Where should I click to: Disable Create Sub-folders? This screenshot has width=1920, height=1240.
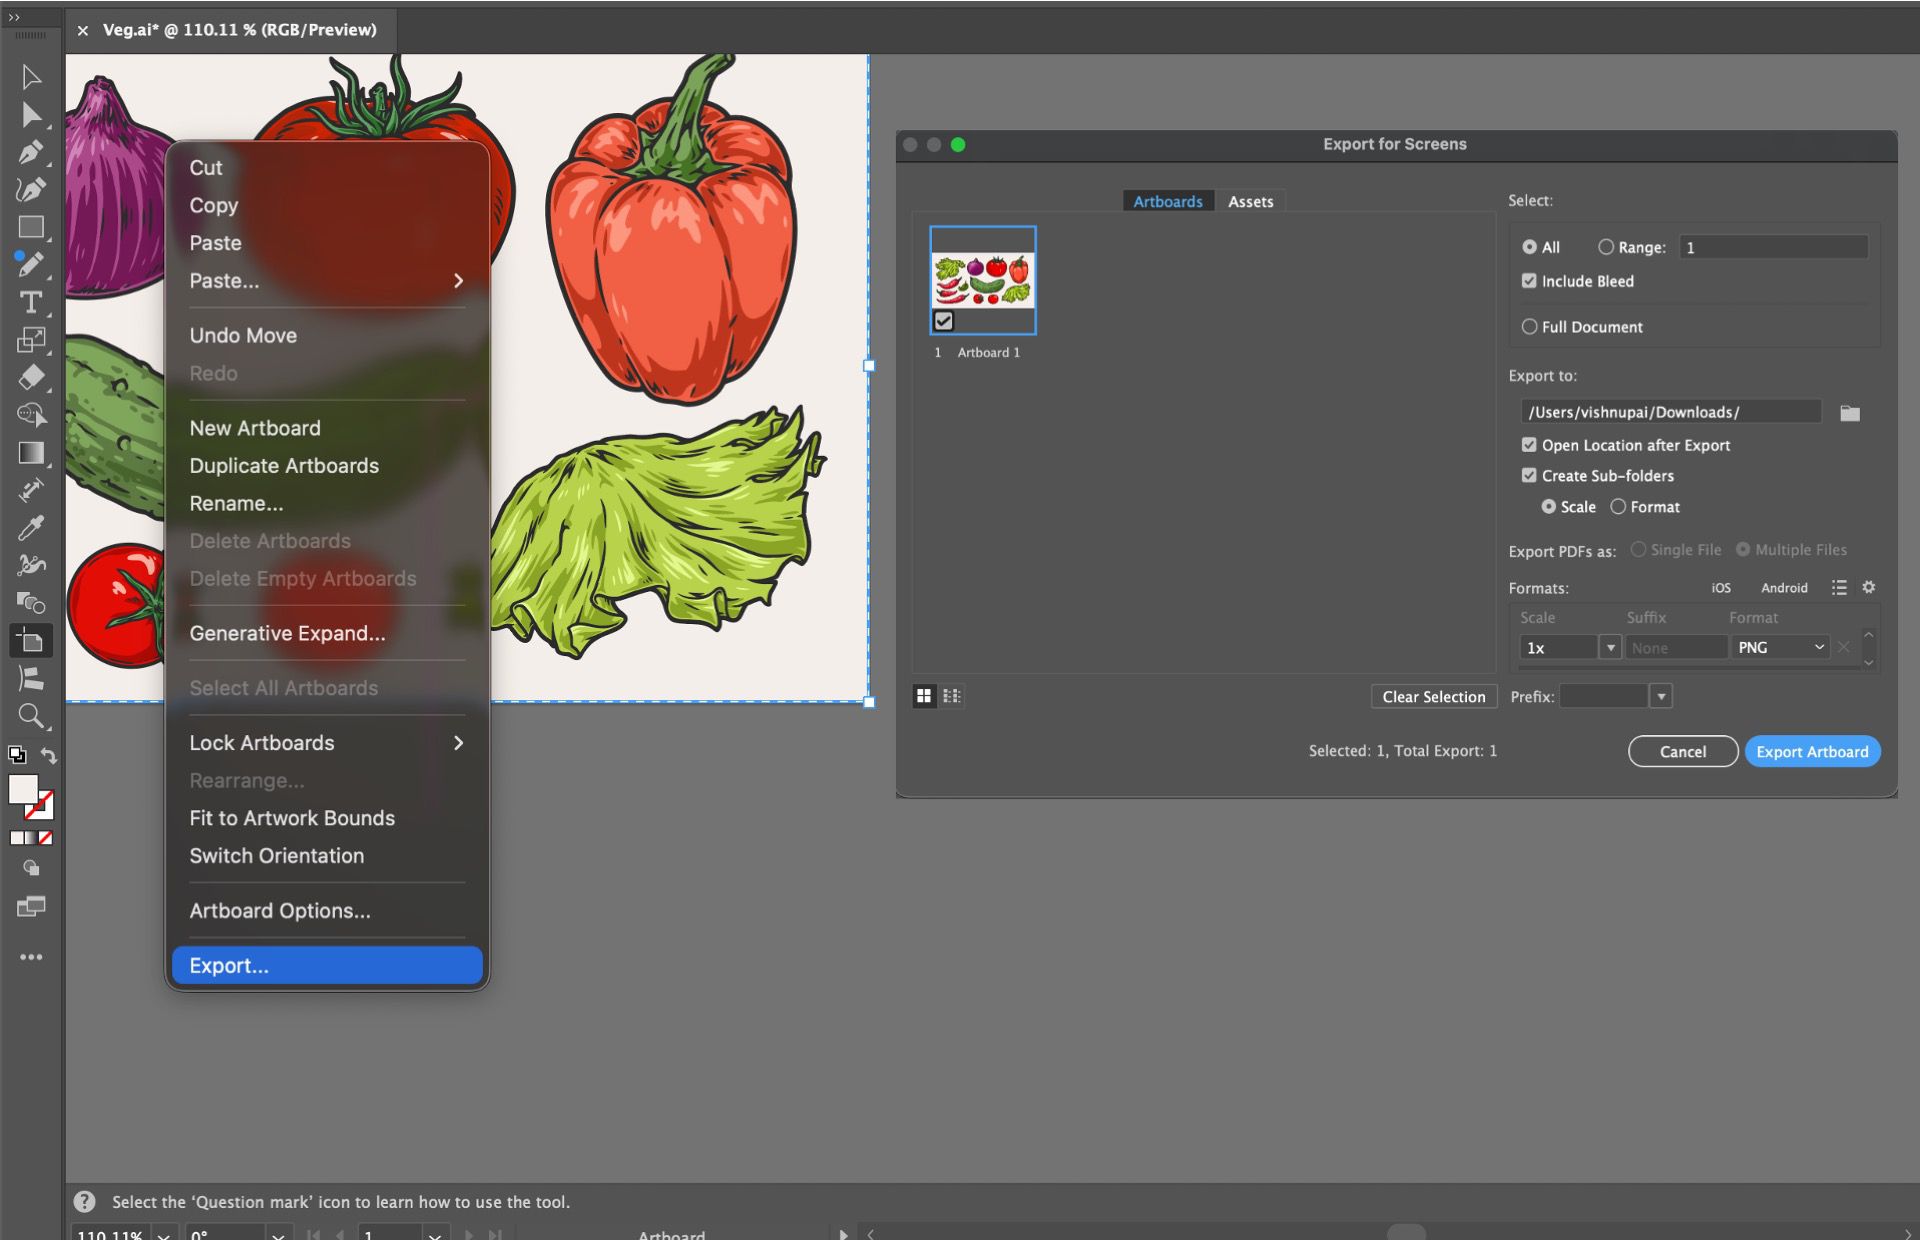tap(1529, 475)
